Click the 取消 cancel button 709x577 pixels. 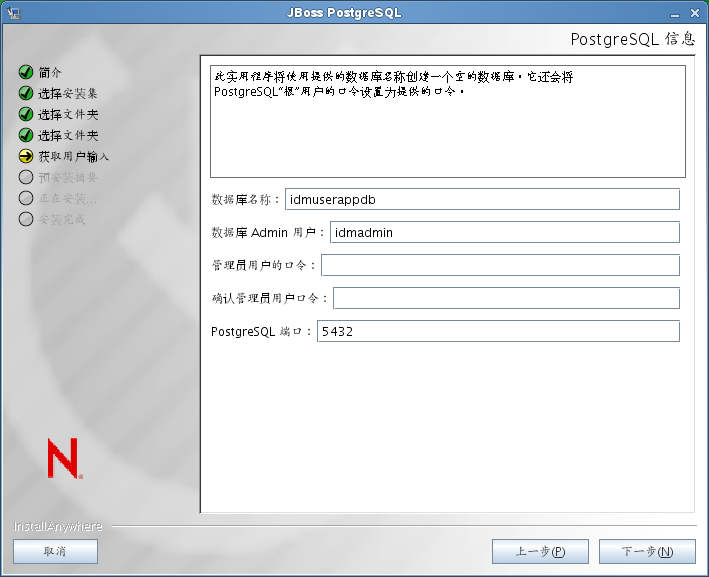pos(55,551)
